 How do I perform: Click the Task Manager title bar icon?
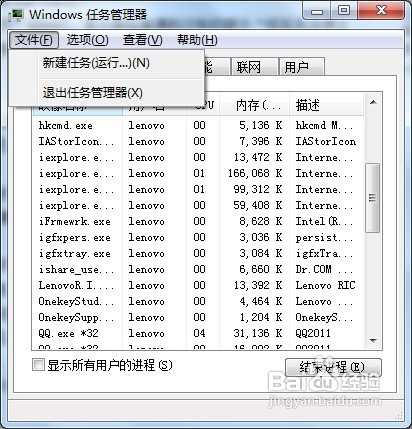[15, 14]
